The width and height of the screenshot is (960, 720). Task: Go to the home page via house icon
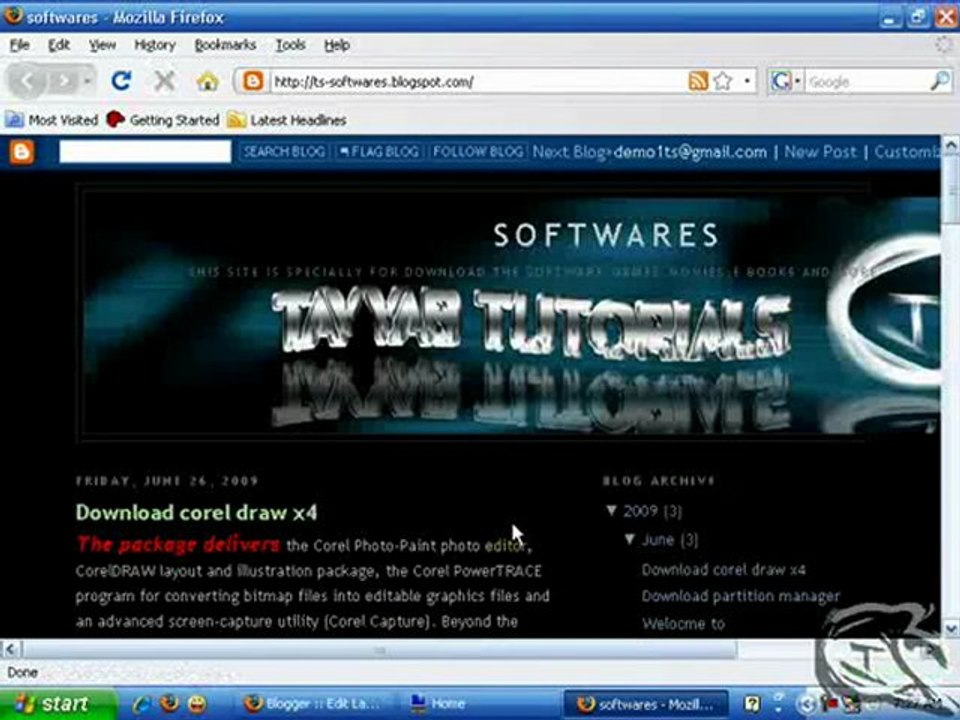tap(208, 81)
